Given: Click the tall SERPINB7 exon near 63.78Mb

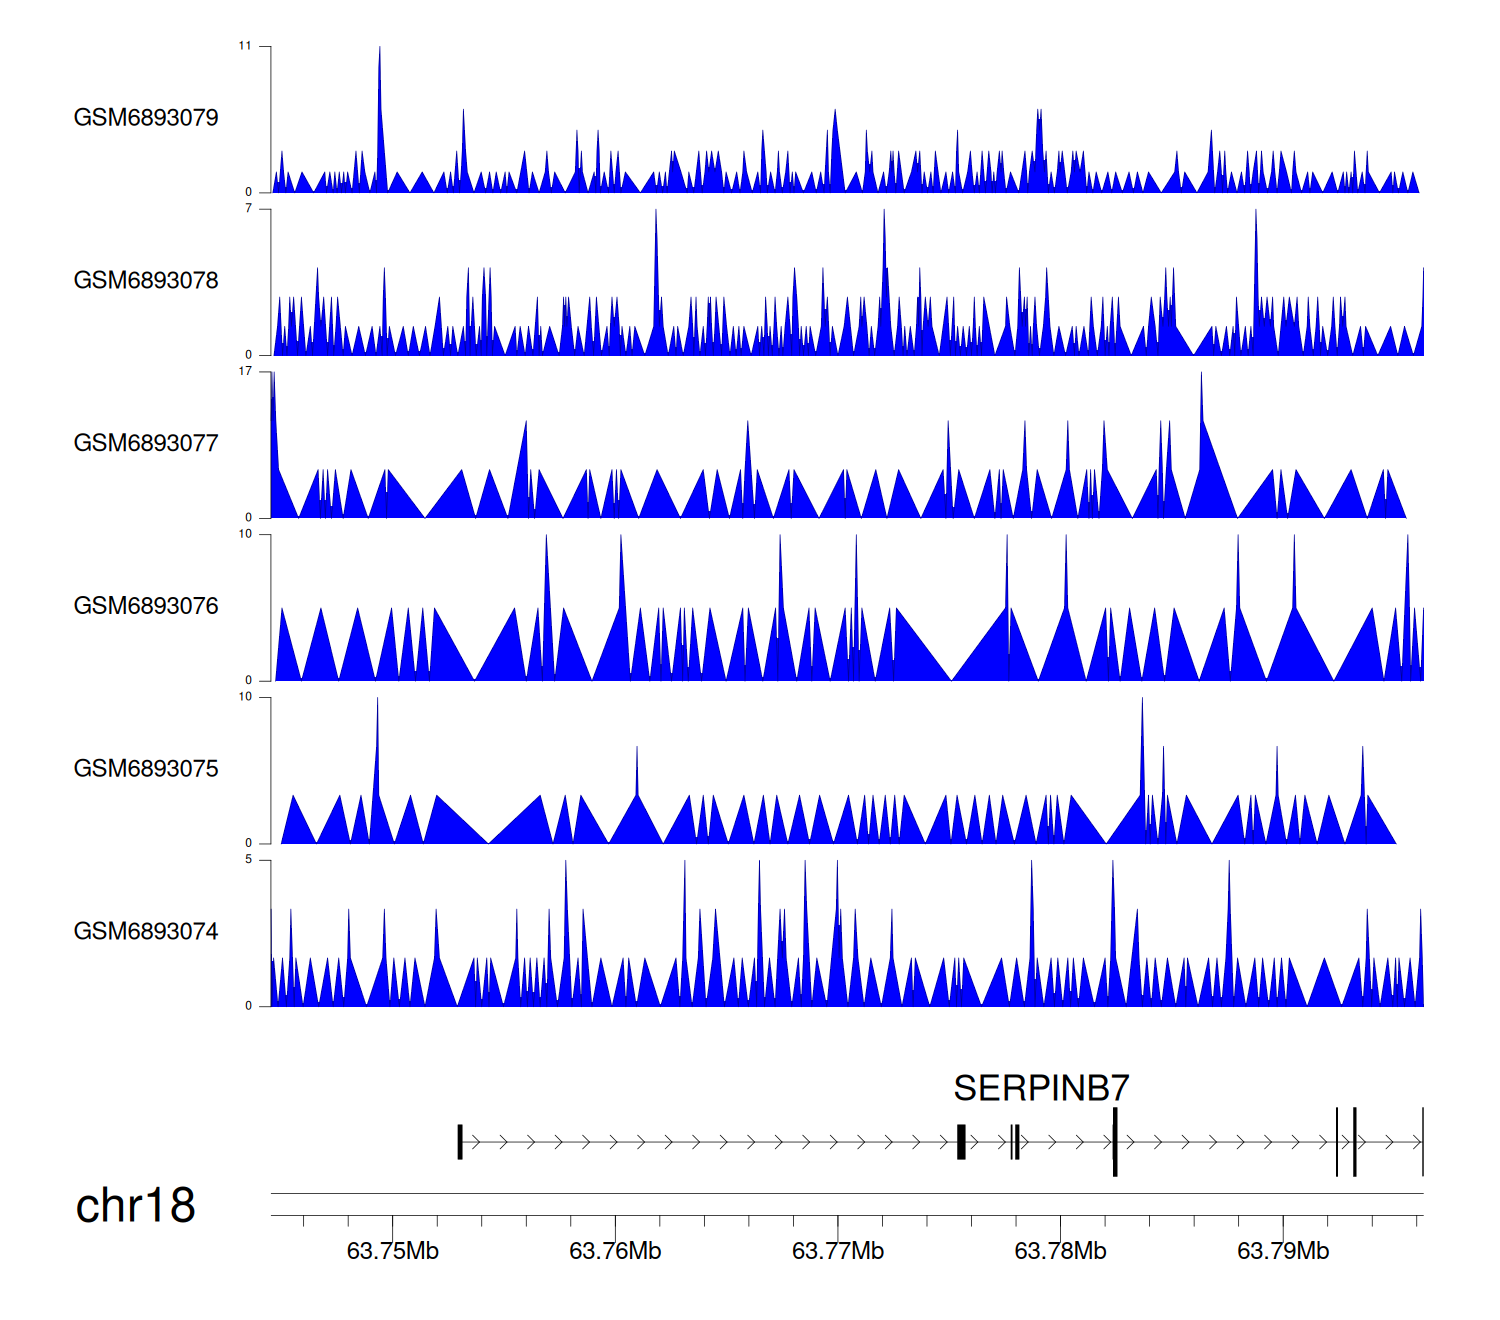Looking at the screenshot, I should click(x=1115, y=1142).
